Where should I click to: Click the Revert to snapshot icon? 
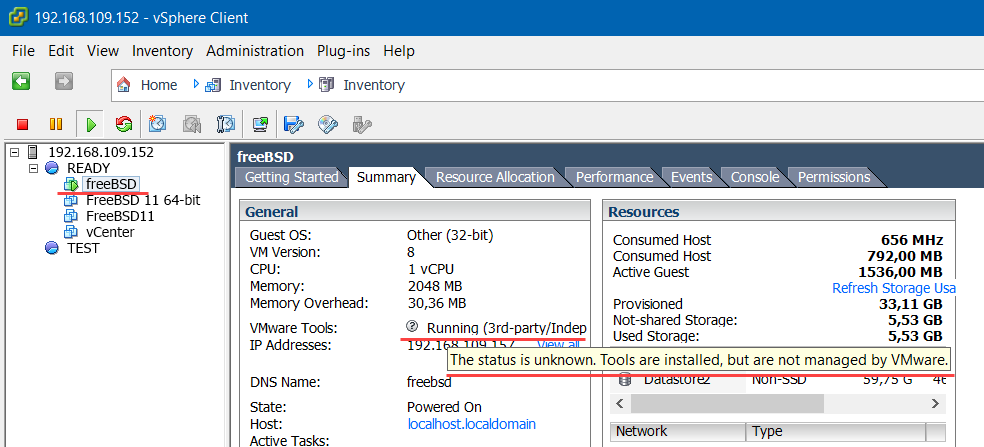coord(191,124)
